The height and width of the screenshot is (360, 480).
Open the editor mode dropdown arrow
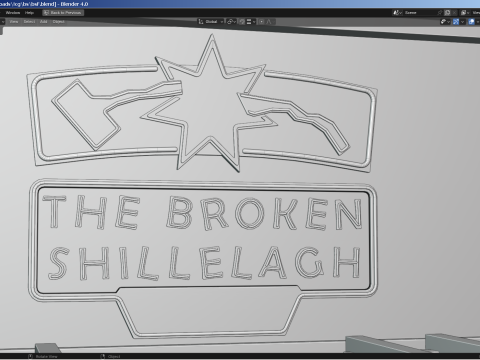tap(3, 22)
